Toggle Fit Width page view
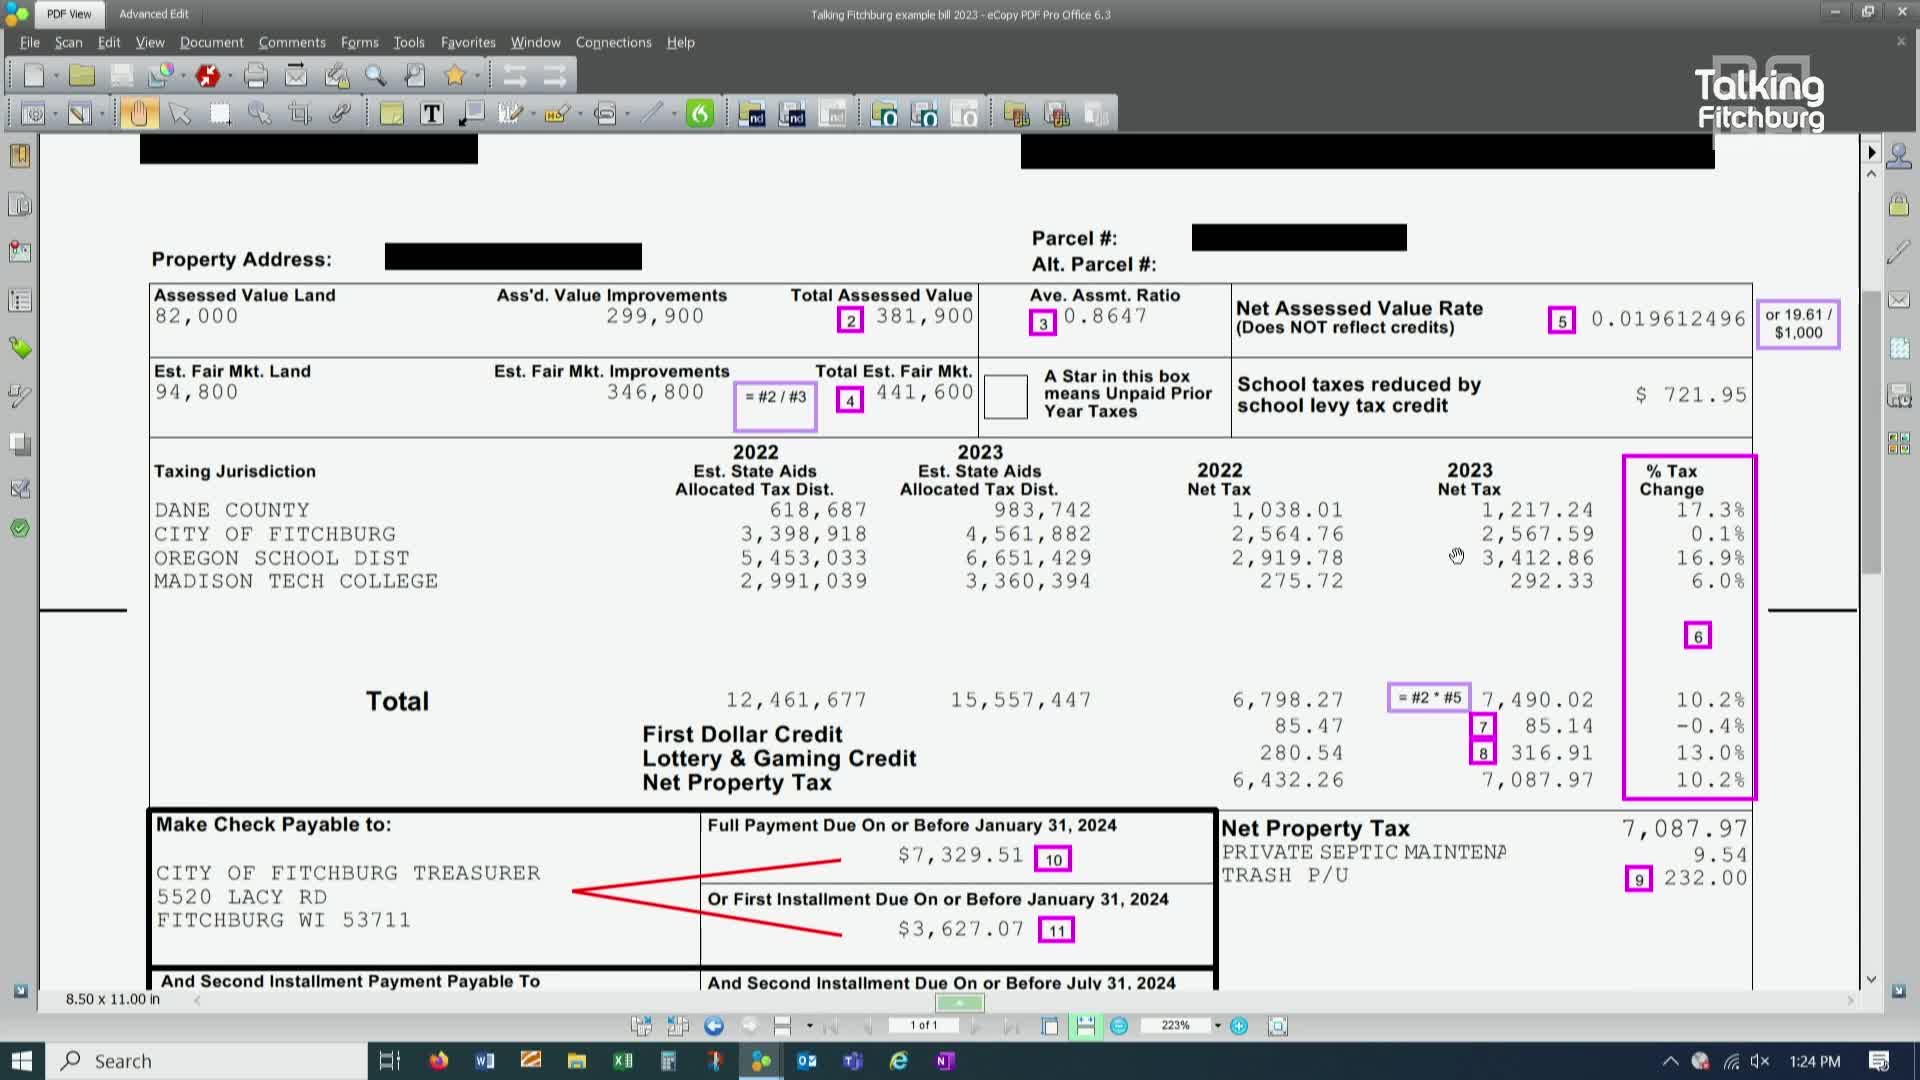The image size is (1920, 1080). coord(1087,1025)
